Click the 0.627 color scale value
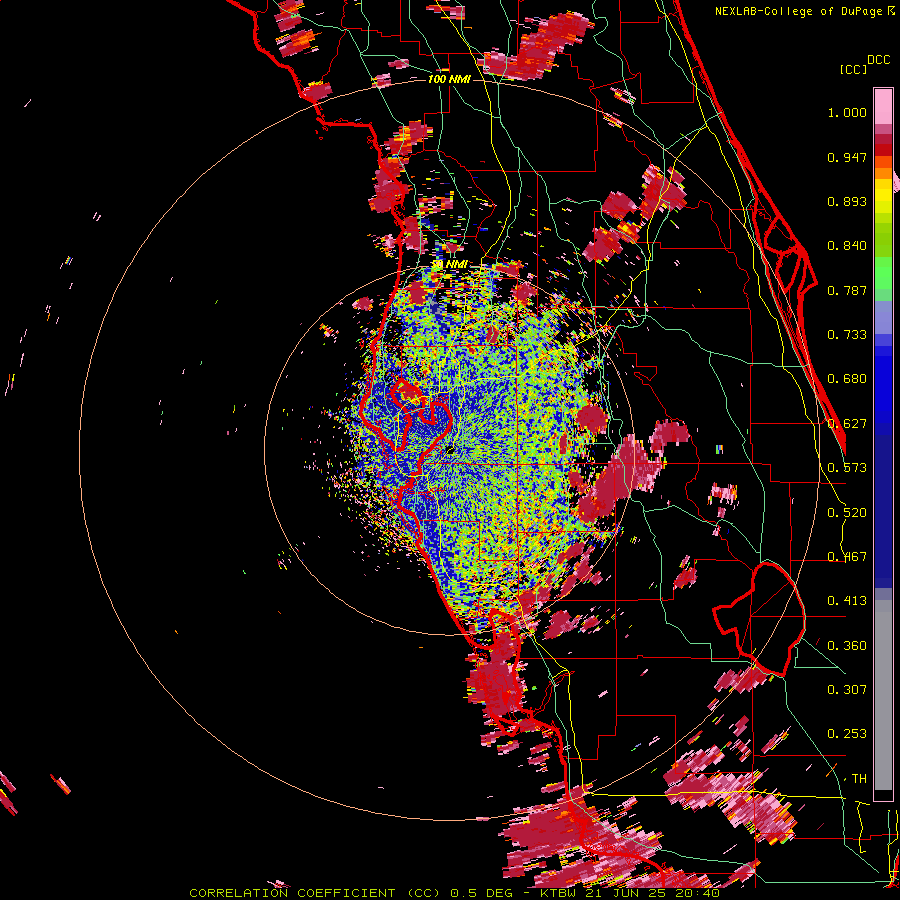This screenshot has width=900, height=900. tap(847, 424)
